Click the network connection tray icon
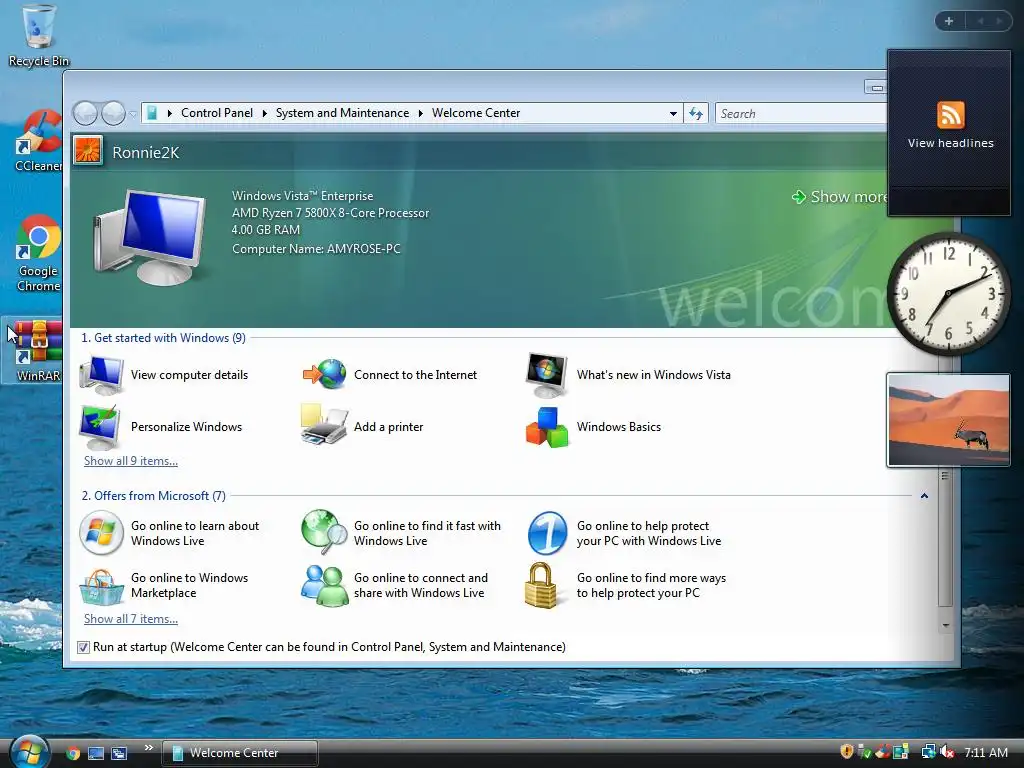Viewport: 1024px width, 768px height. 928,752
